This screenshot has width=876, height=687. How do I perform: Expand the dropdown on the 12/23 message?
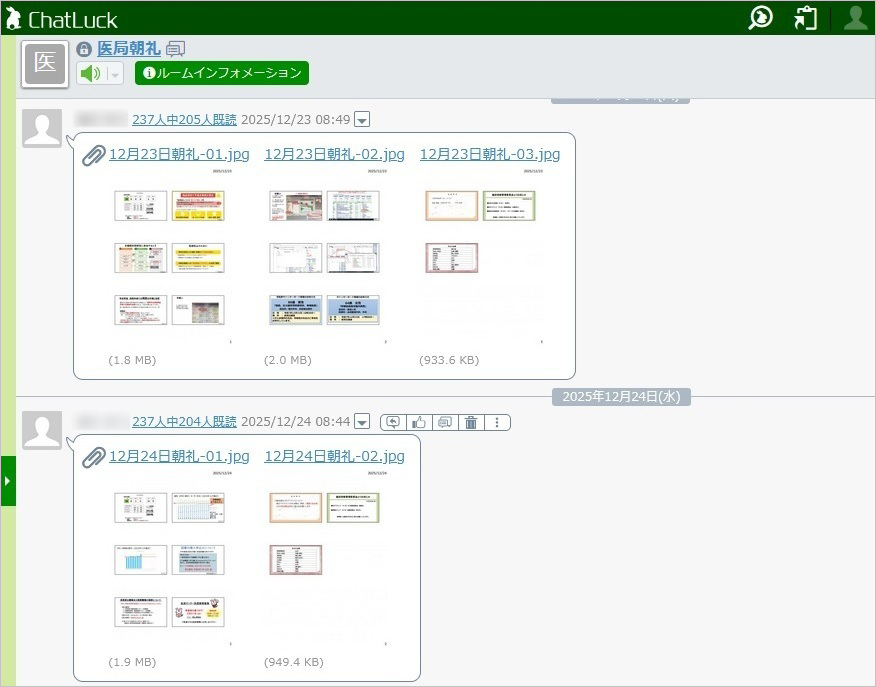coord(362,120)
